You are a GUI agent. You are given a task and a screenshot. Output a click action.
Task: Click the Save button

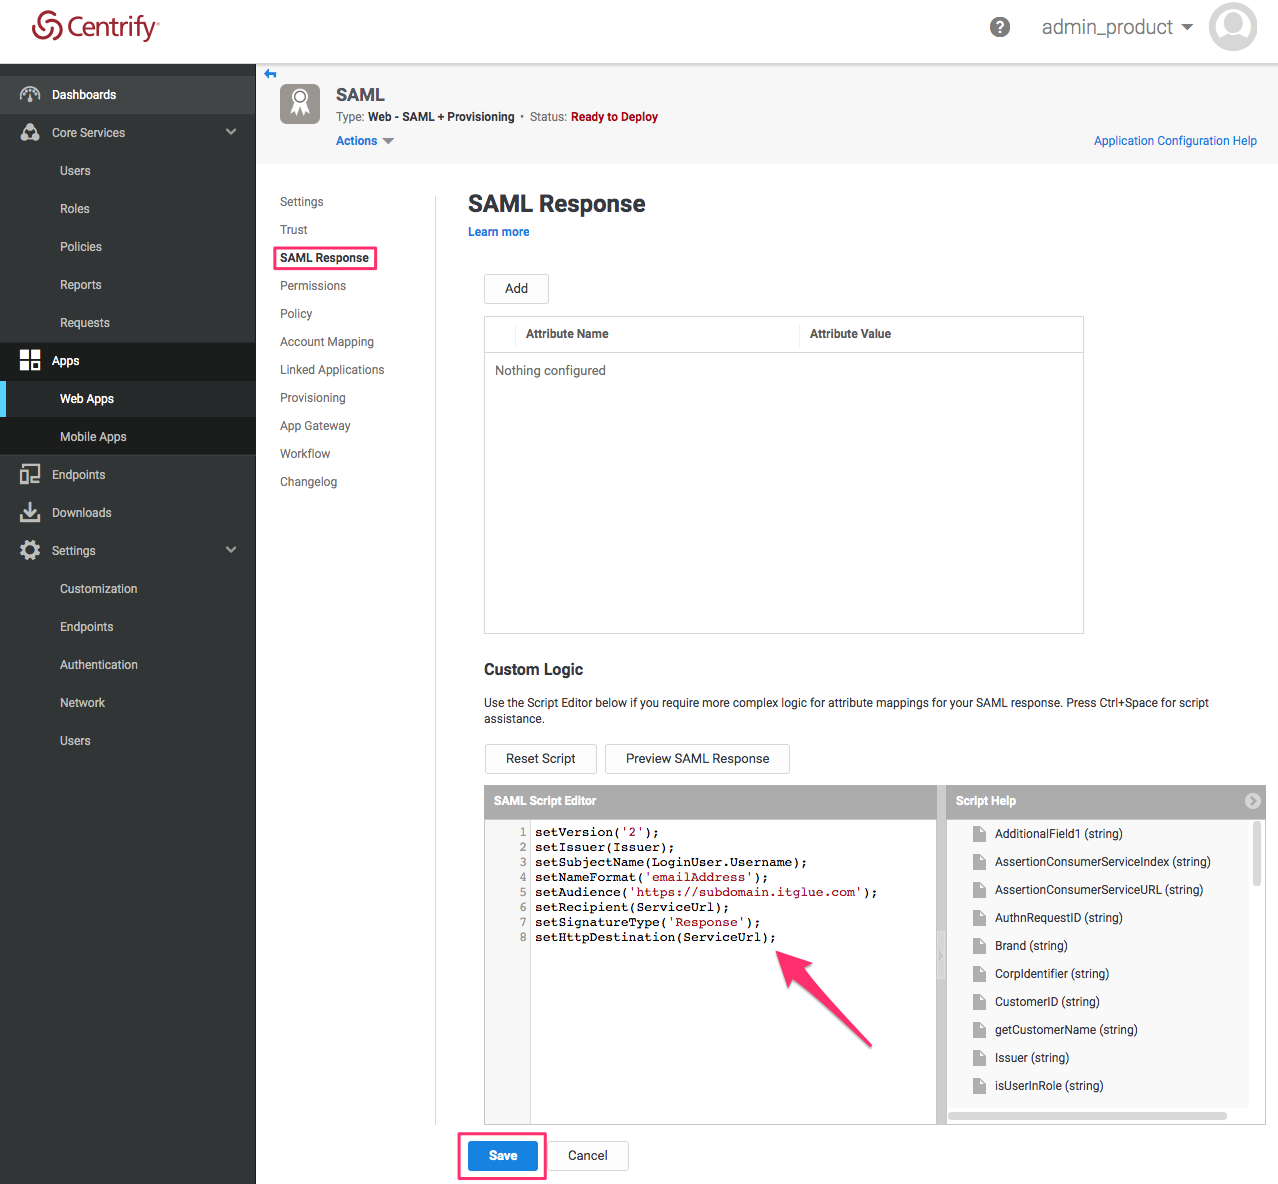pyautogui.click(x=503, y=1156)
